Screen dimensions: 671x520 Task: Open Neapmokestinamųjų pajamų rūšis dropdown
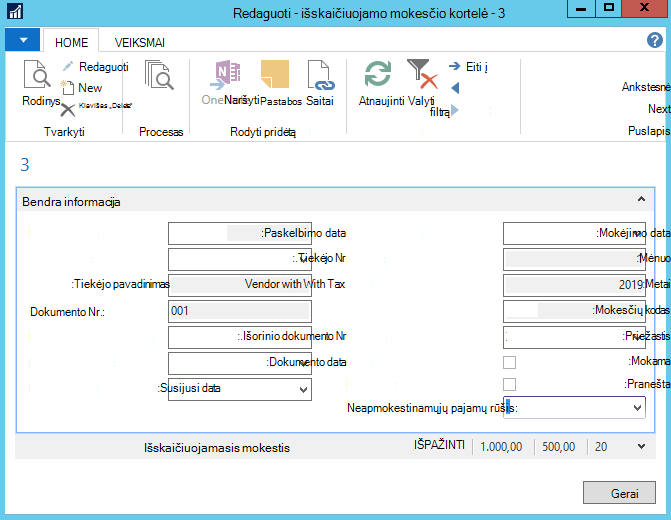[x=637, y=408]
